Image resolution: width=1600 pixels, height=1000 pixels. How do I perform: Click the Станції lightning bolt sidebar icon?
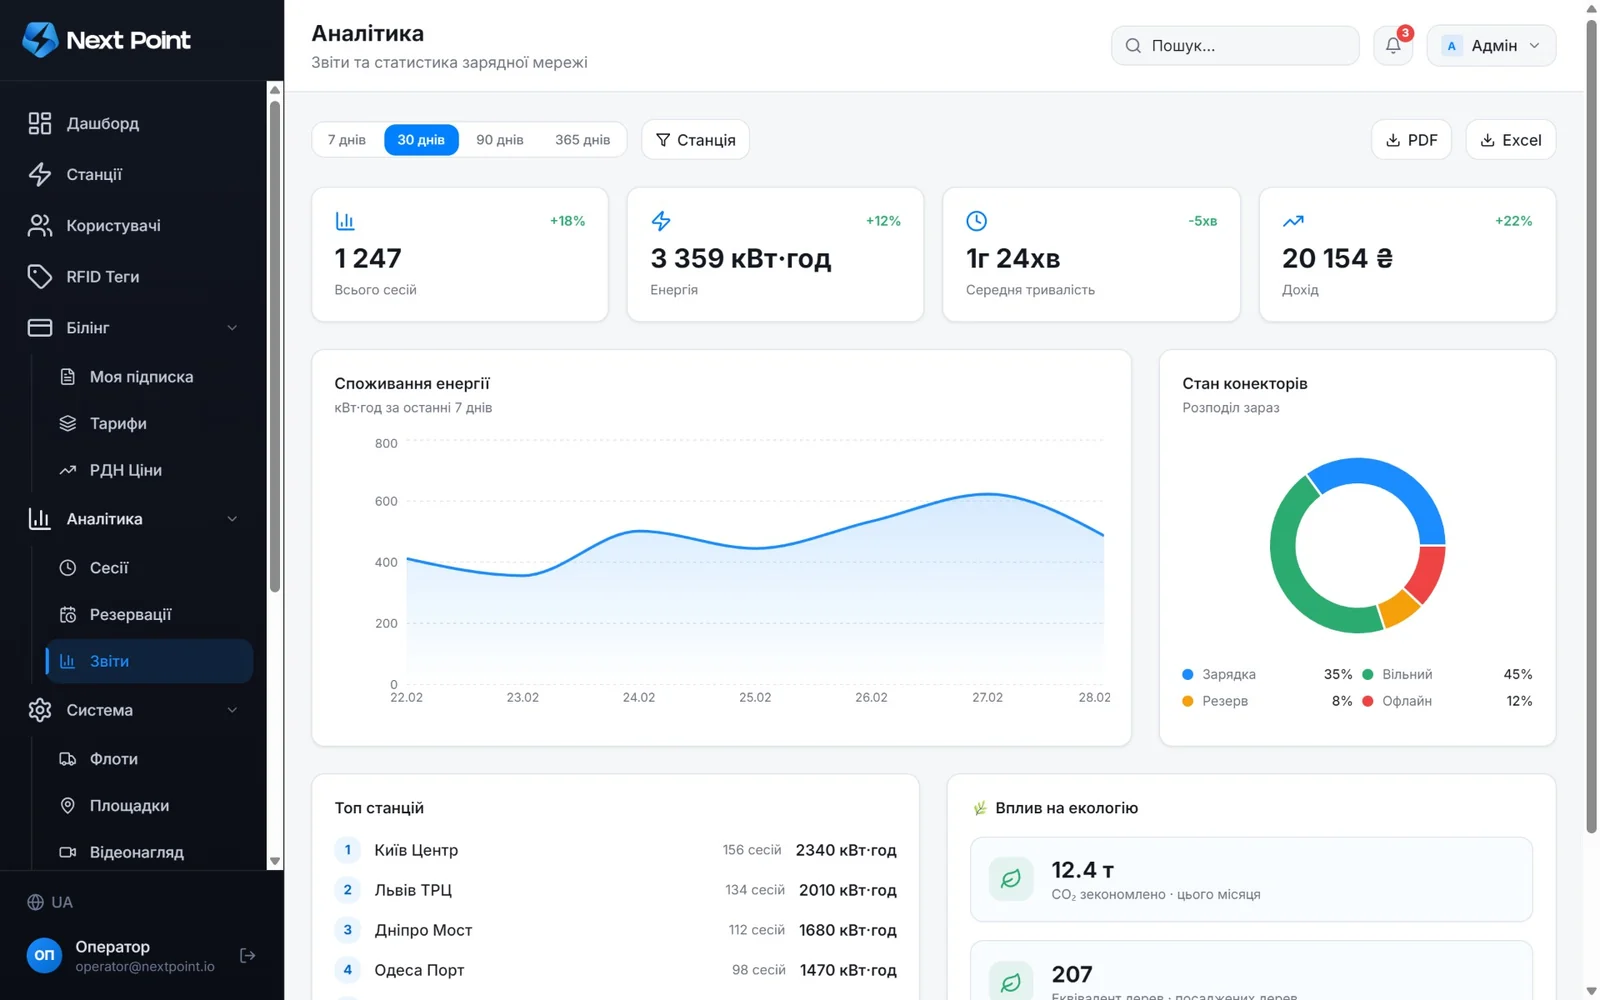point(40,174)
